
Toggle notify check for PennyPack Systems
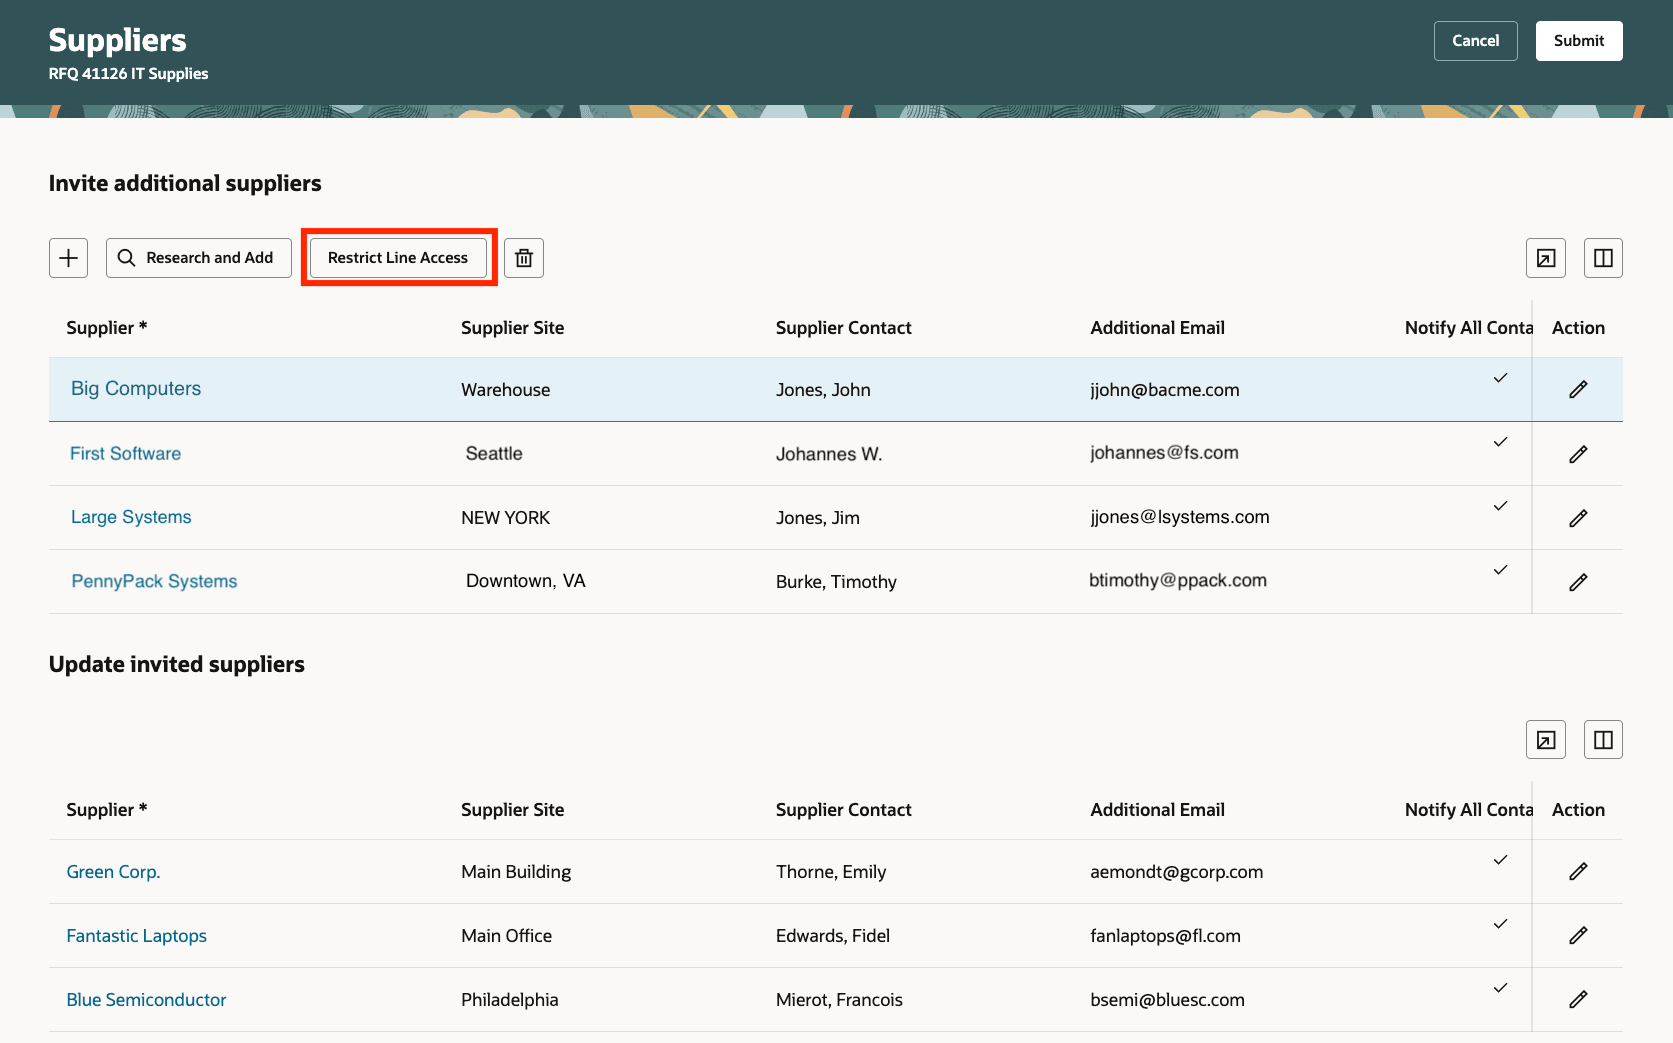click(x=1500, y=570)
